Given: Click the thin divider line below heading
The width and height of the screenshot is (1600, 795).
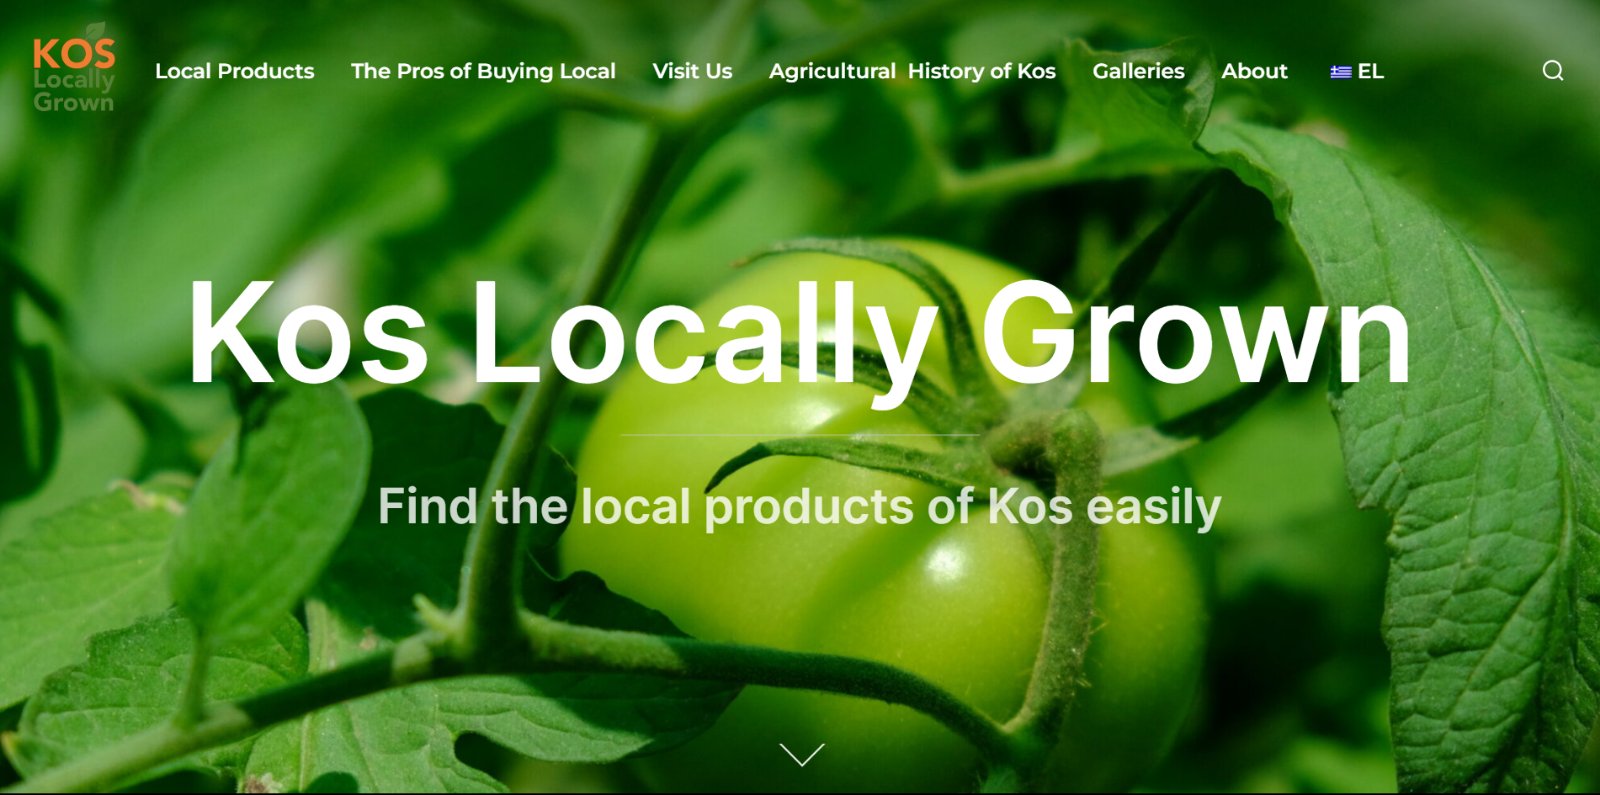Looking at the screenshot, I should tap(799, 435).
